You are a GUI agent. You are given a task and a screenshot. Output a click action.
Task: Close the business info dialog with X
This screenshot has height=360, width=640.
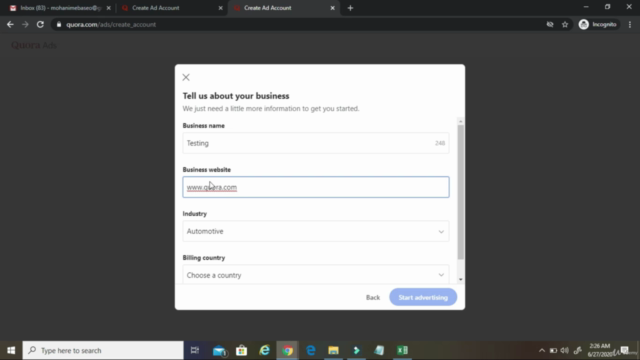coord(186,78)
